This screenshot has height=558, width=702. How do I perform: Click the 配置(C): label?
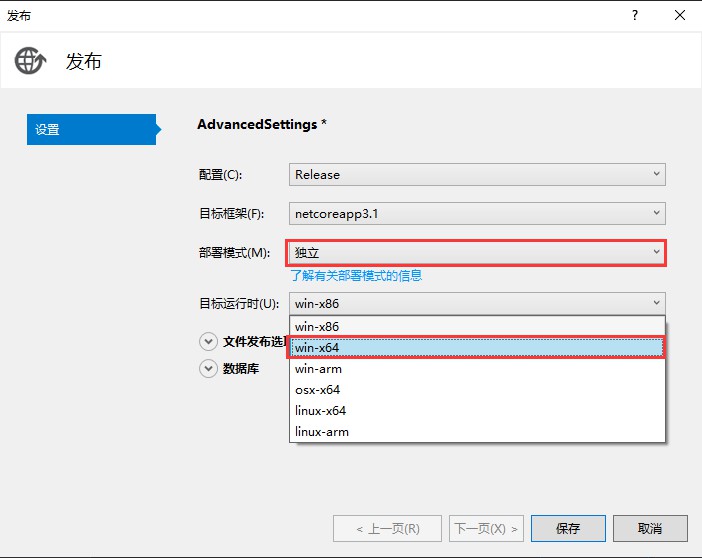coord(220,175)
